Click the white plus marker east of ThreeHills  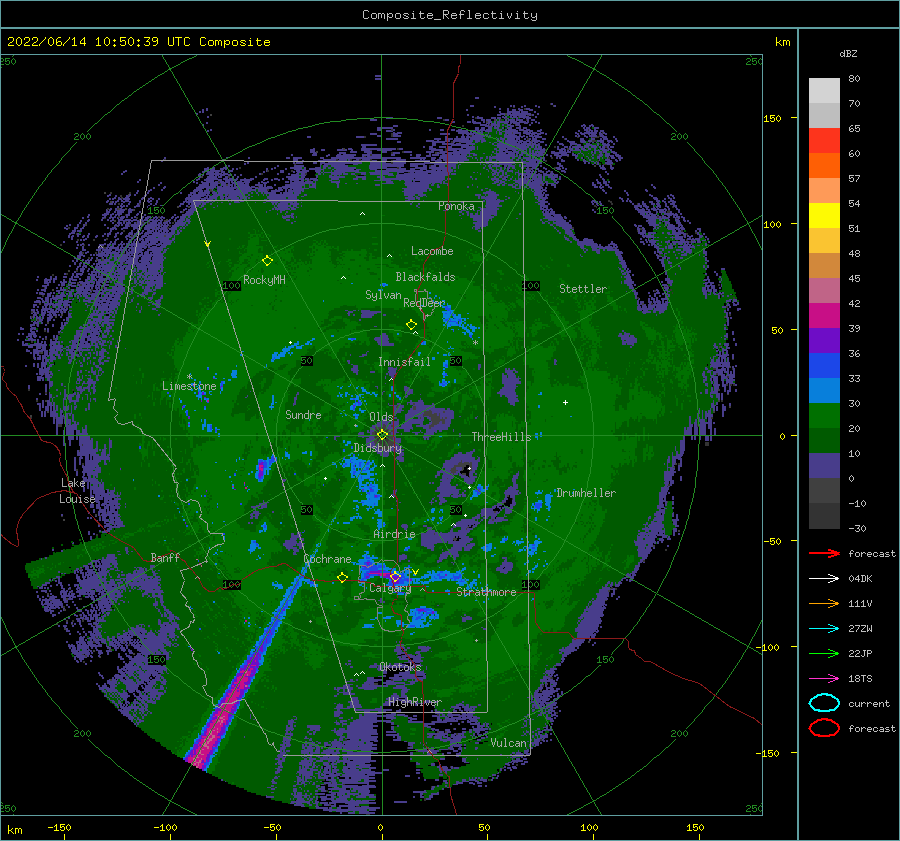coord(565,402)
